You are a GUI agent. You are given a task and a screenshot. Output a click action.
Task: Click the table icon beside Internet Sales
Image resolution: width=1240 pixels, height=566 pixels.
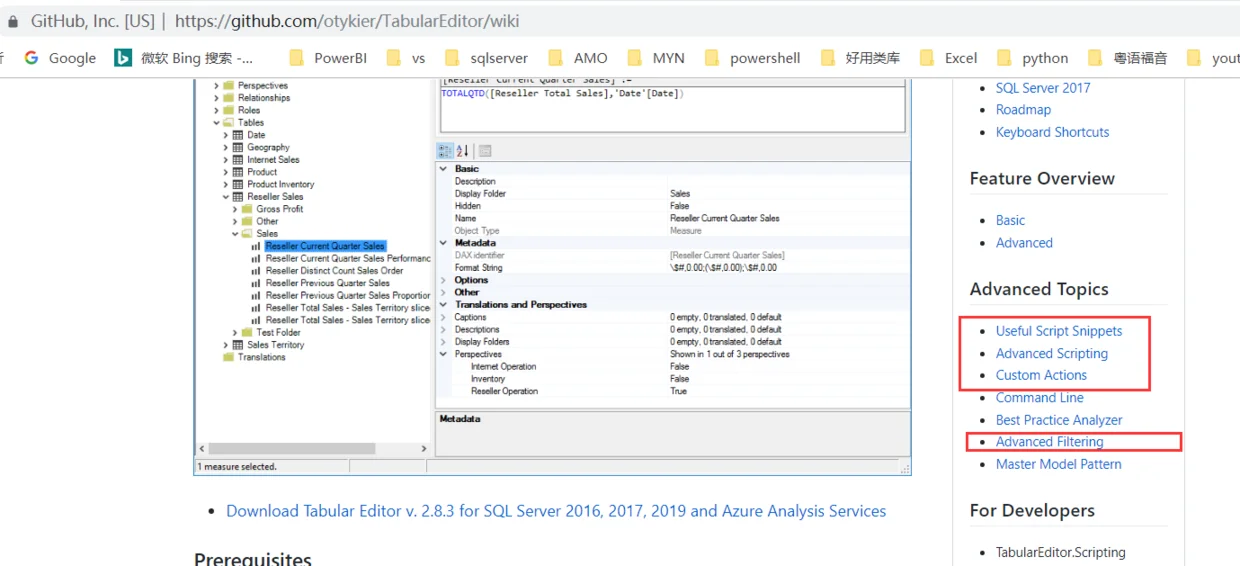click(238, 159)
